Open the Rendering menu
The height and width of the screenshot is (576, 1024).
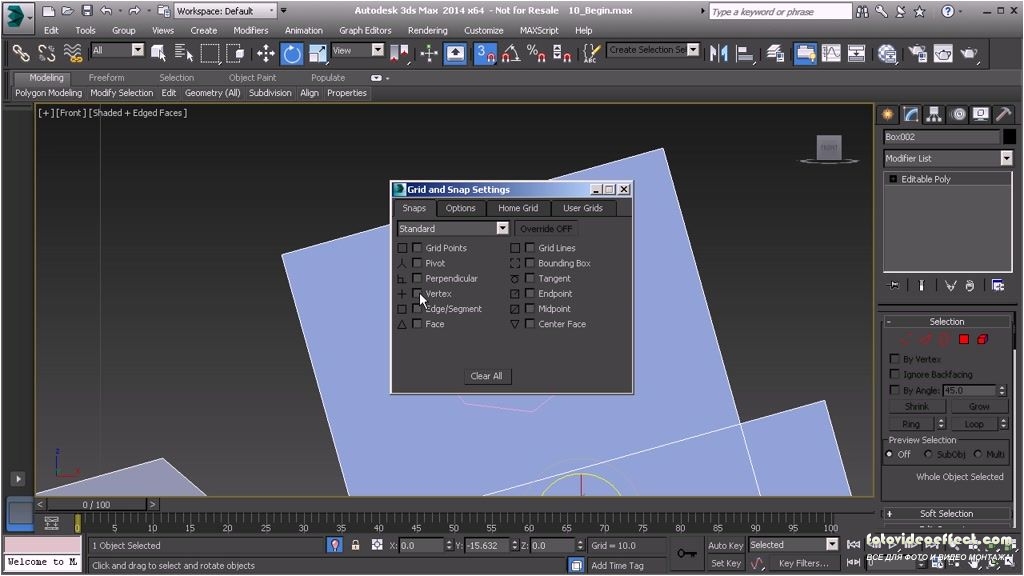[427, 30]
